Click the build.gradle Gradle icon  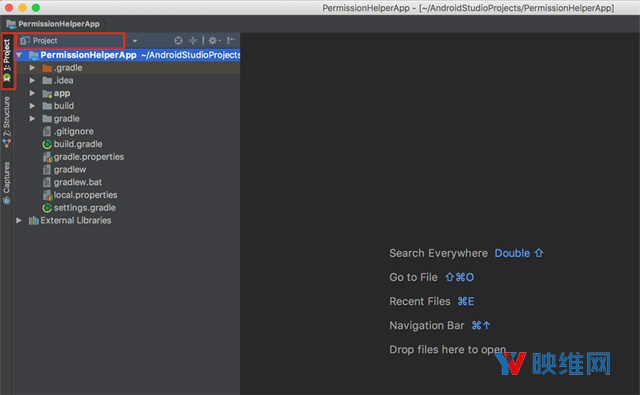(x=47, y=144)
